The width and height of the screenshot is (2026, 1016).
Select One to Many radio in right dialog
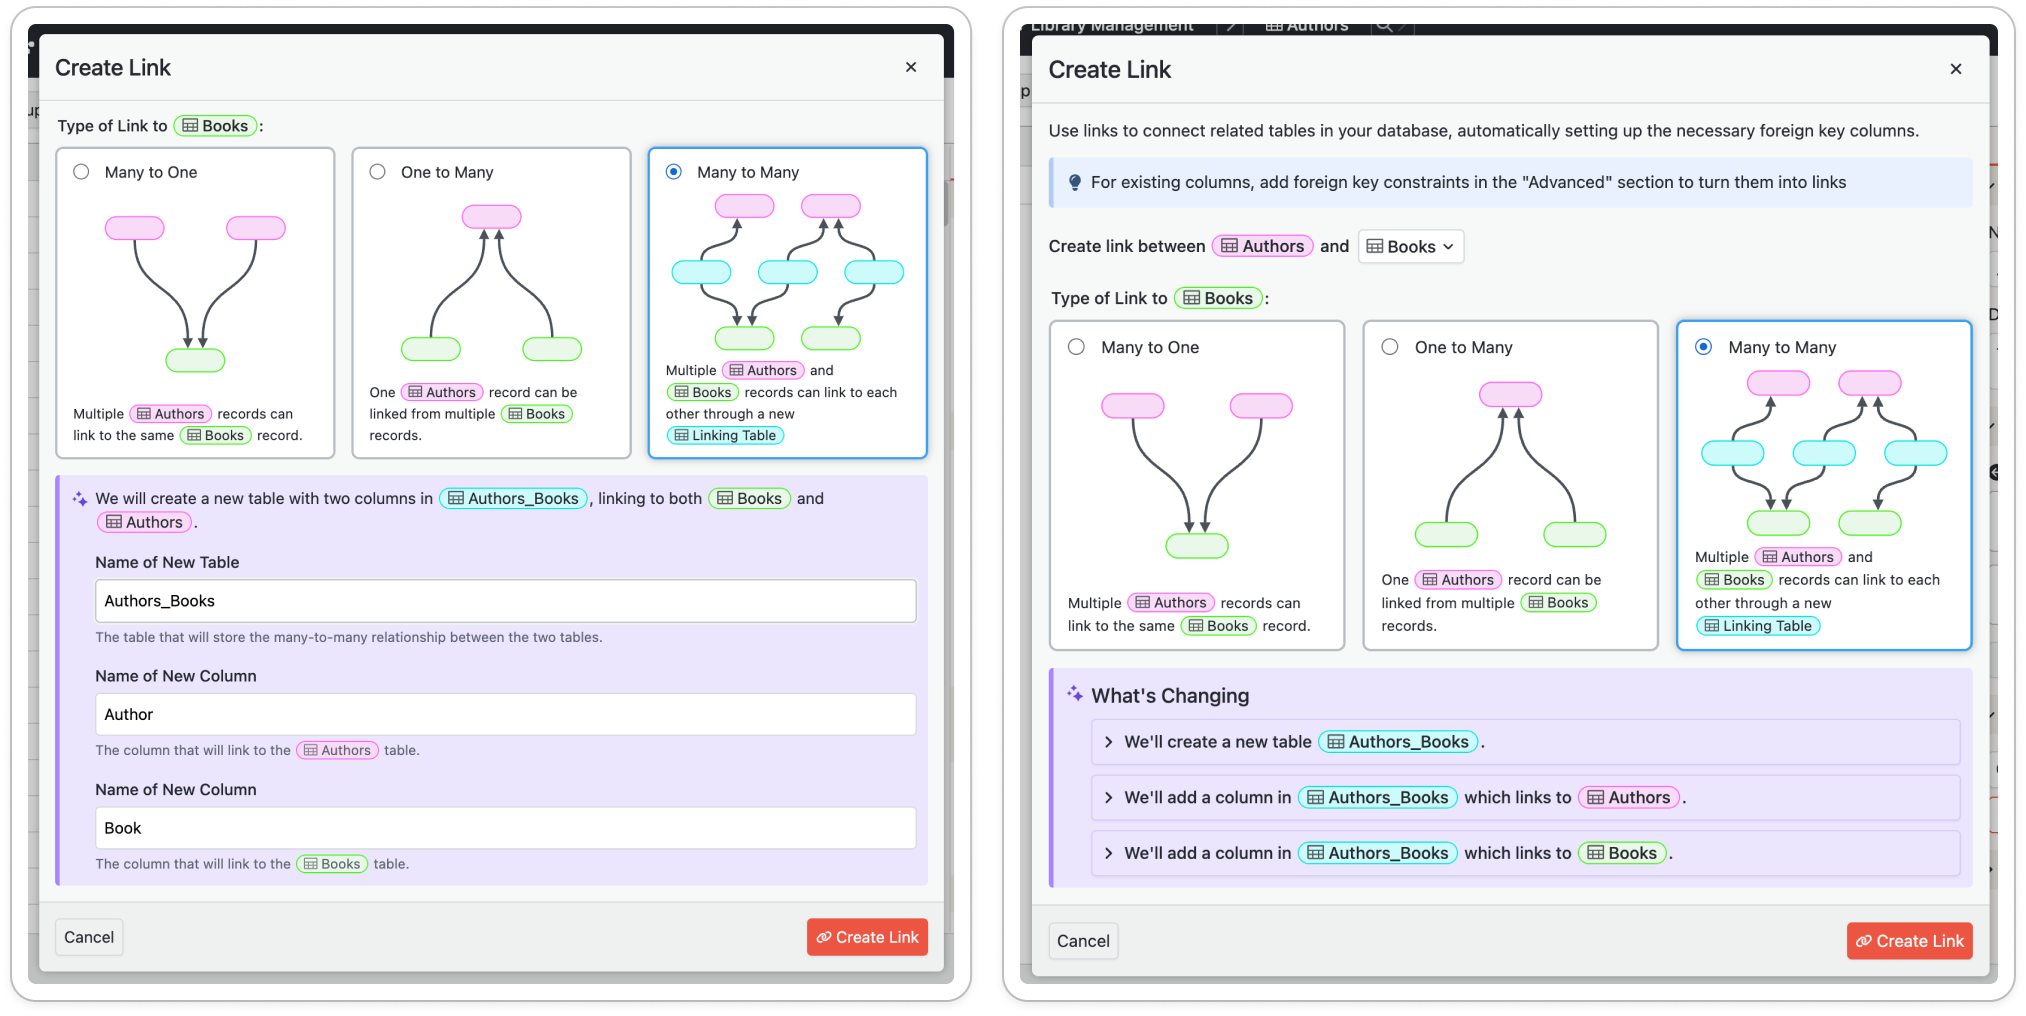coord(1390,347)
